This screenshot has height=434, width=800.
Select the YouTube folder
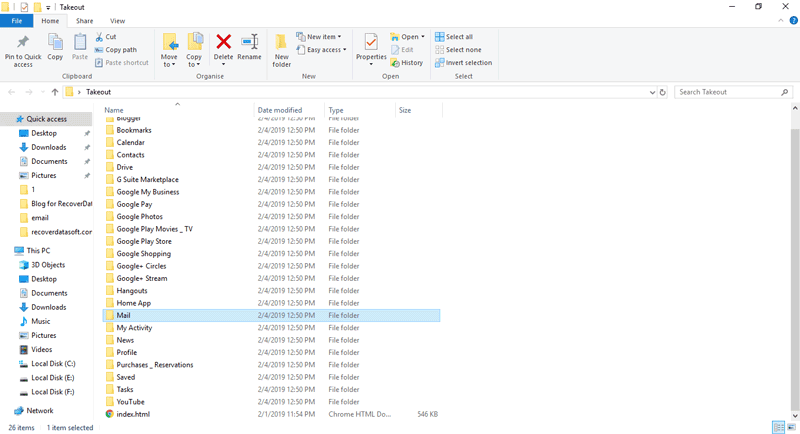tap(271, 402)
